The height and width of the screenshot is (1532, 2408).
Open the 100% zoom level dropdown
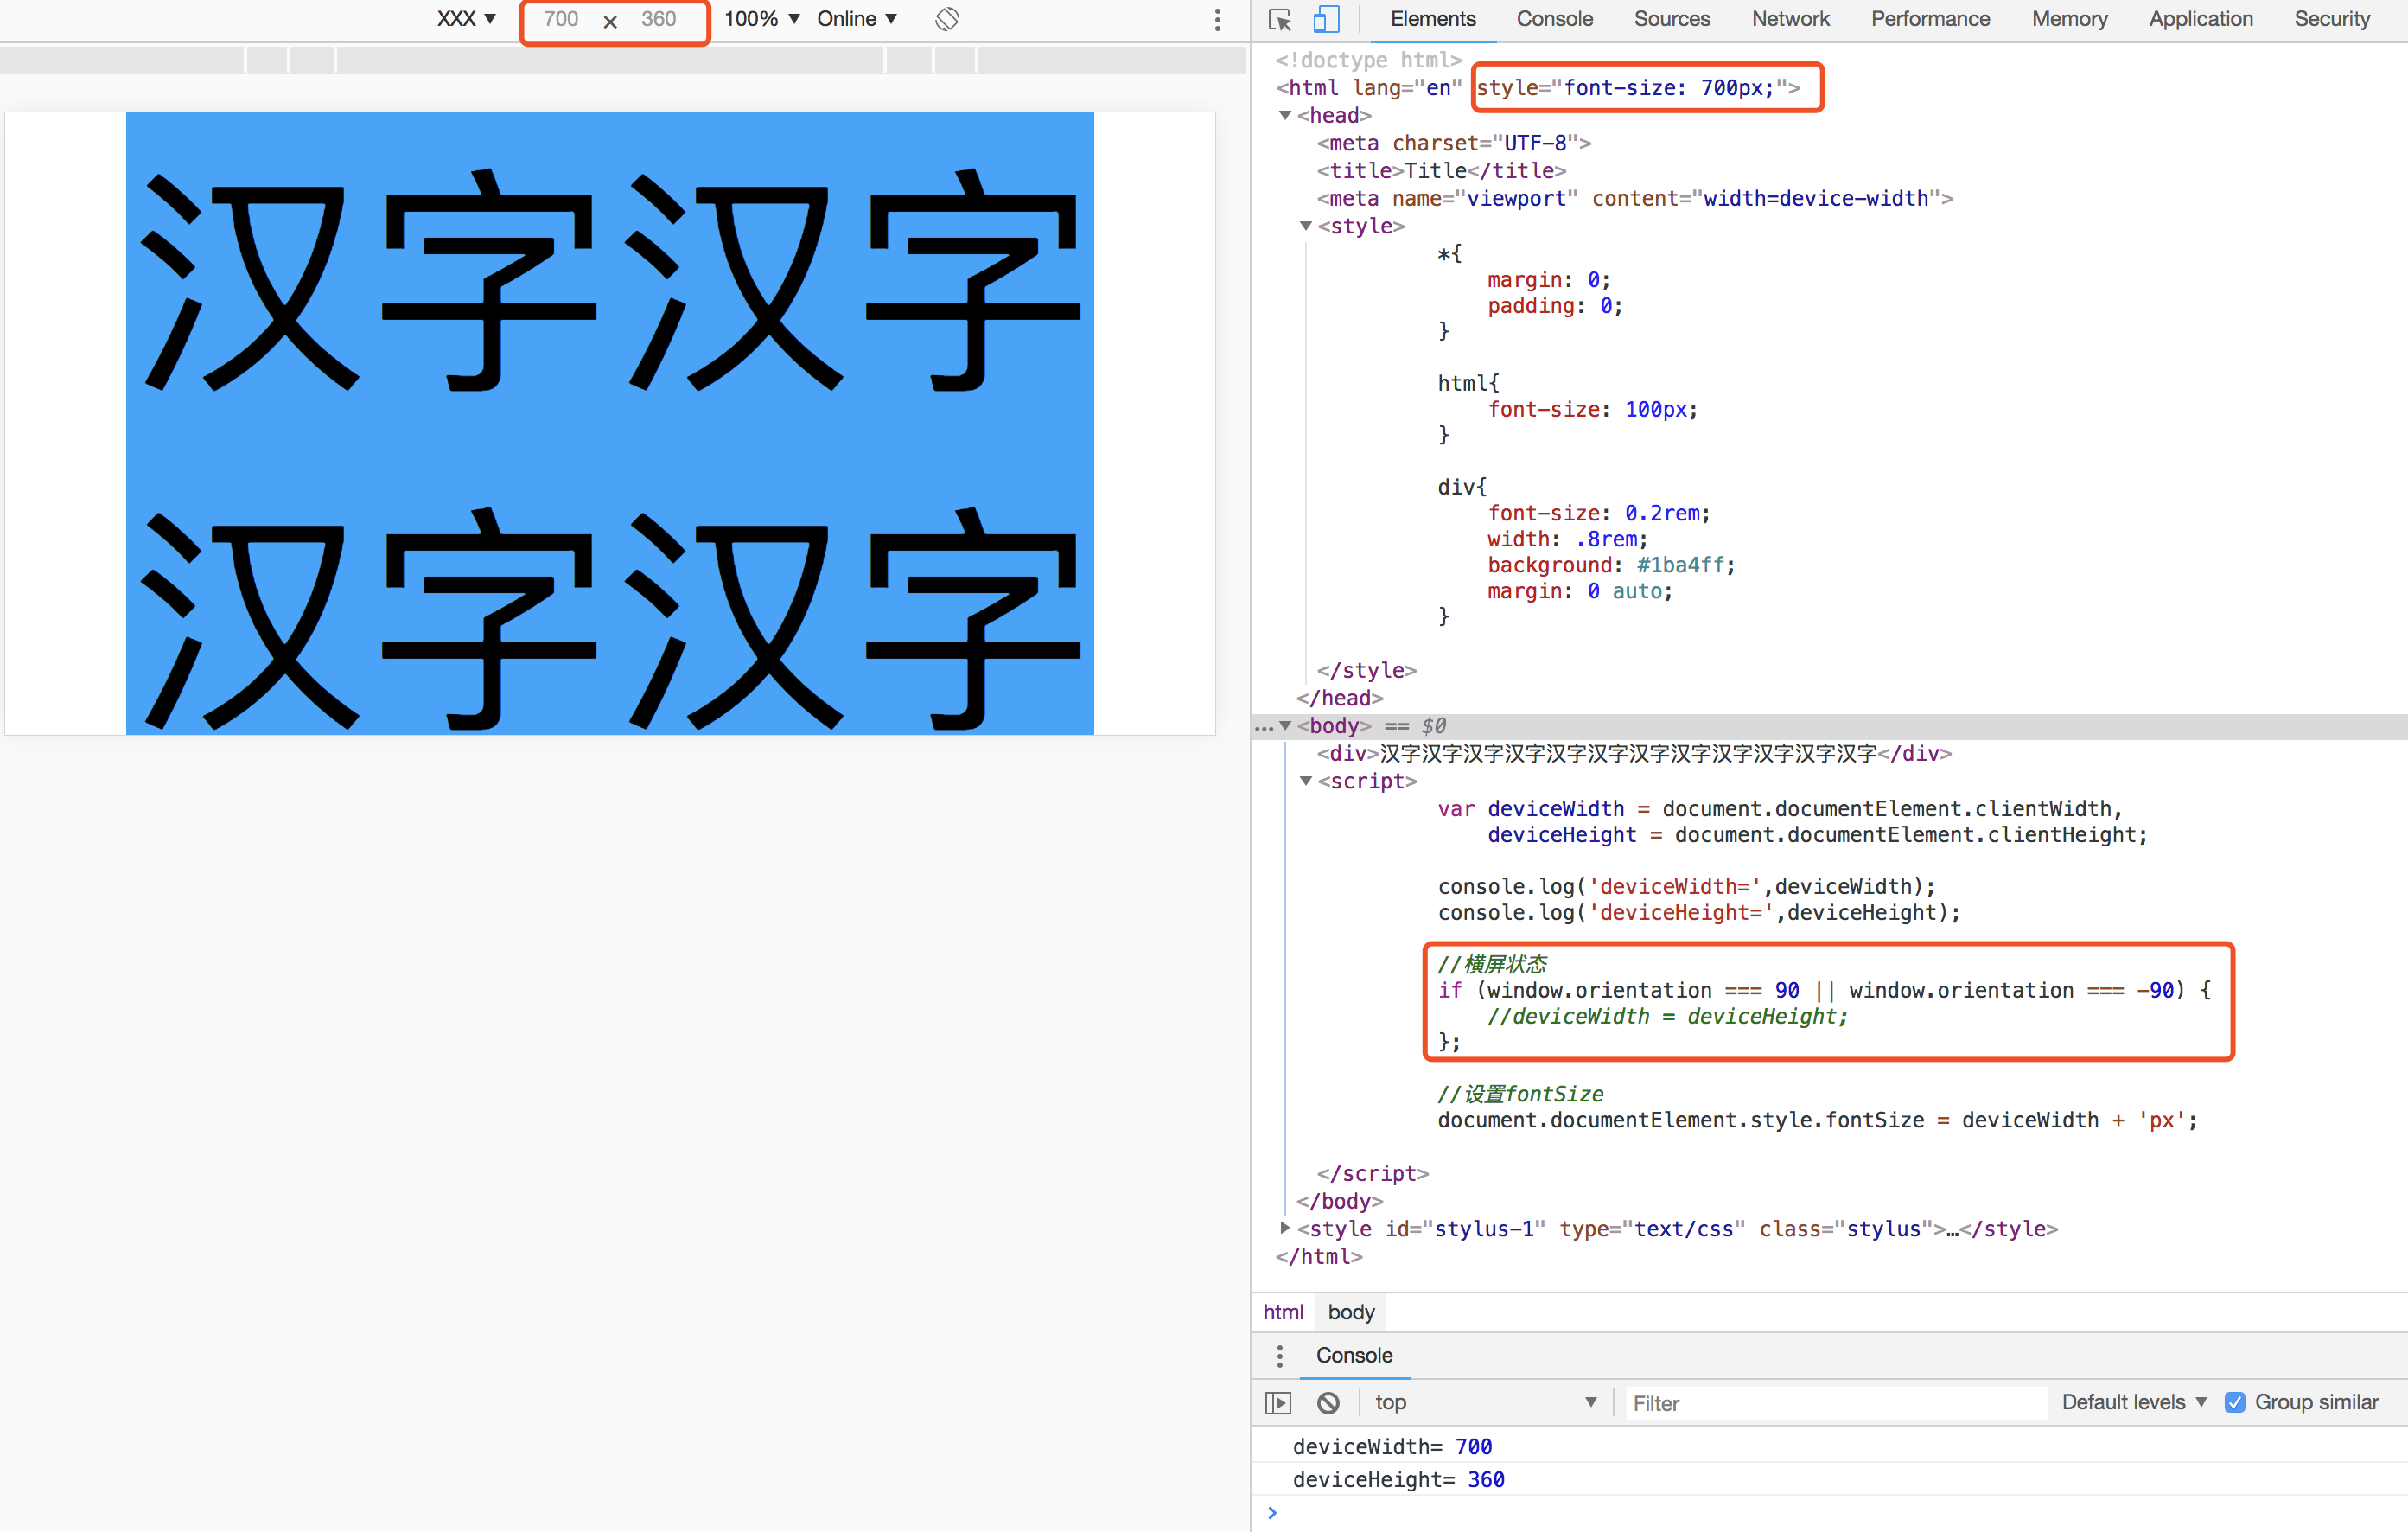pyautogui.click(x=762, y=19)
